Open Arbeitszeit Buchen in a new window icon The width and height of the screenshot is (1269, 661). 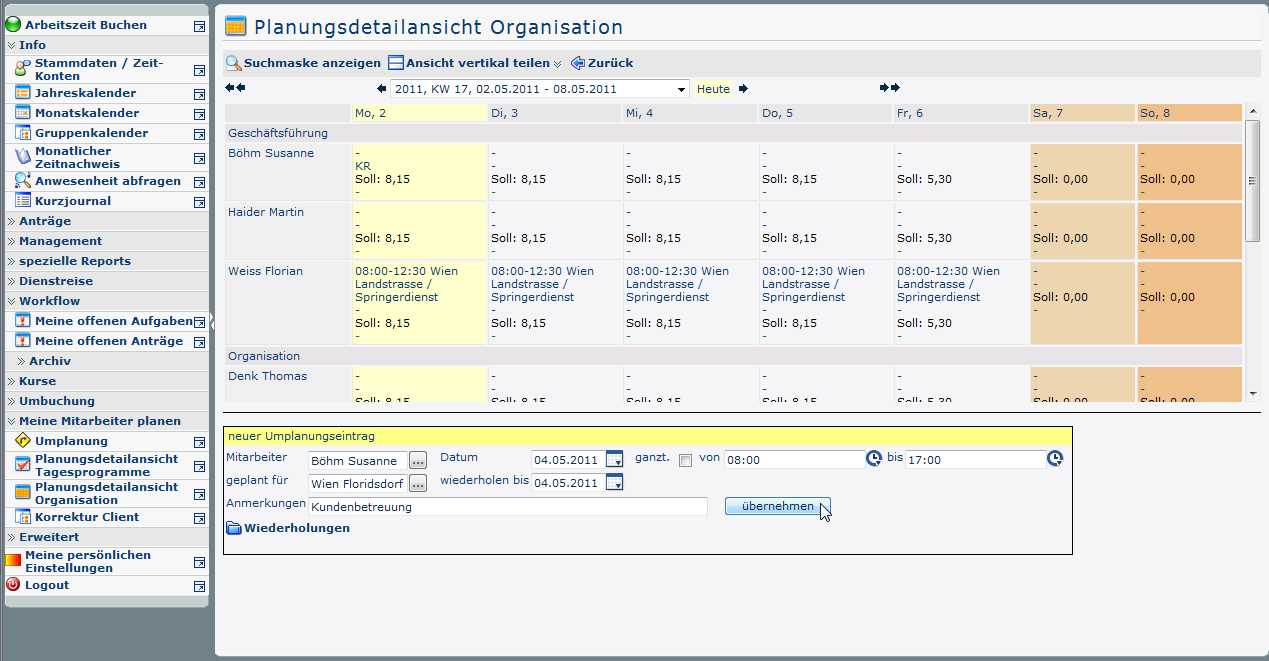point(199,26)
